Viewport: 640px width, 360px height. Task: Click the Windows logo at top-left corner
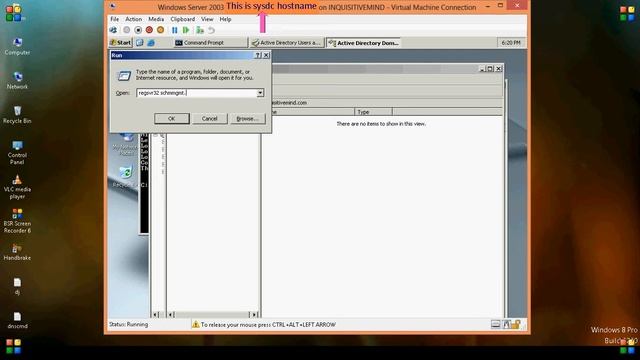tap(14, 12)
